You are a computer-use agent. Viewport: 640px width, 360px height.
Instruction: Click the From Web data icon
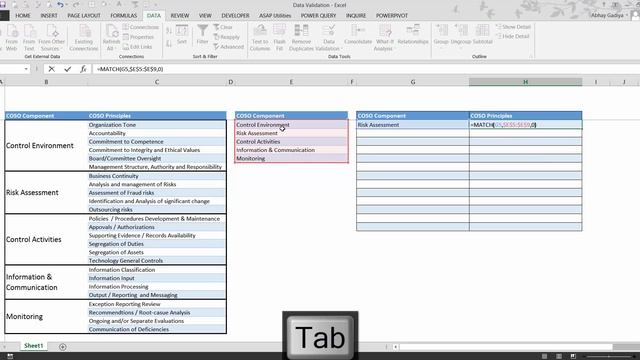(12, 37)
